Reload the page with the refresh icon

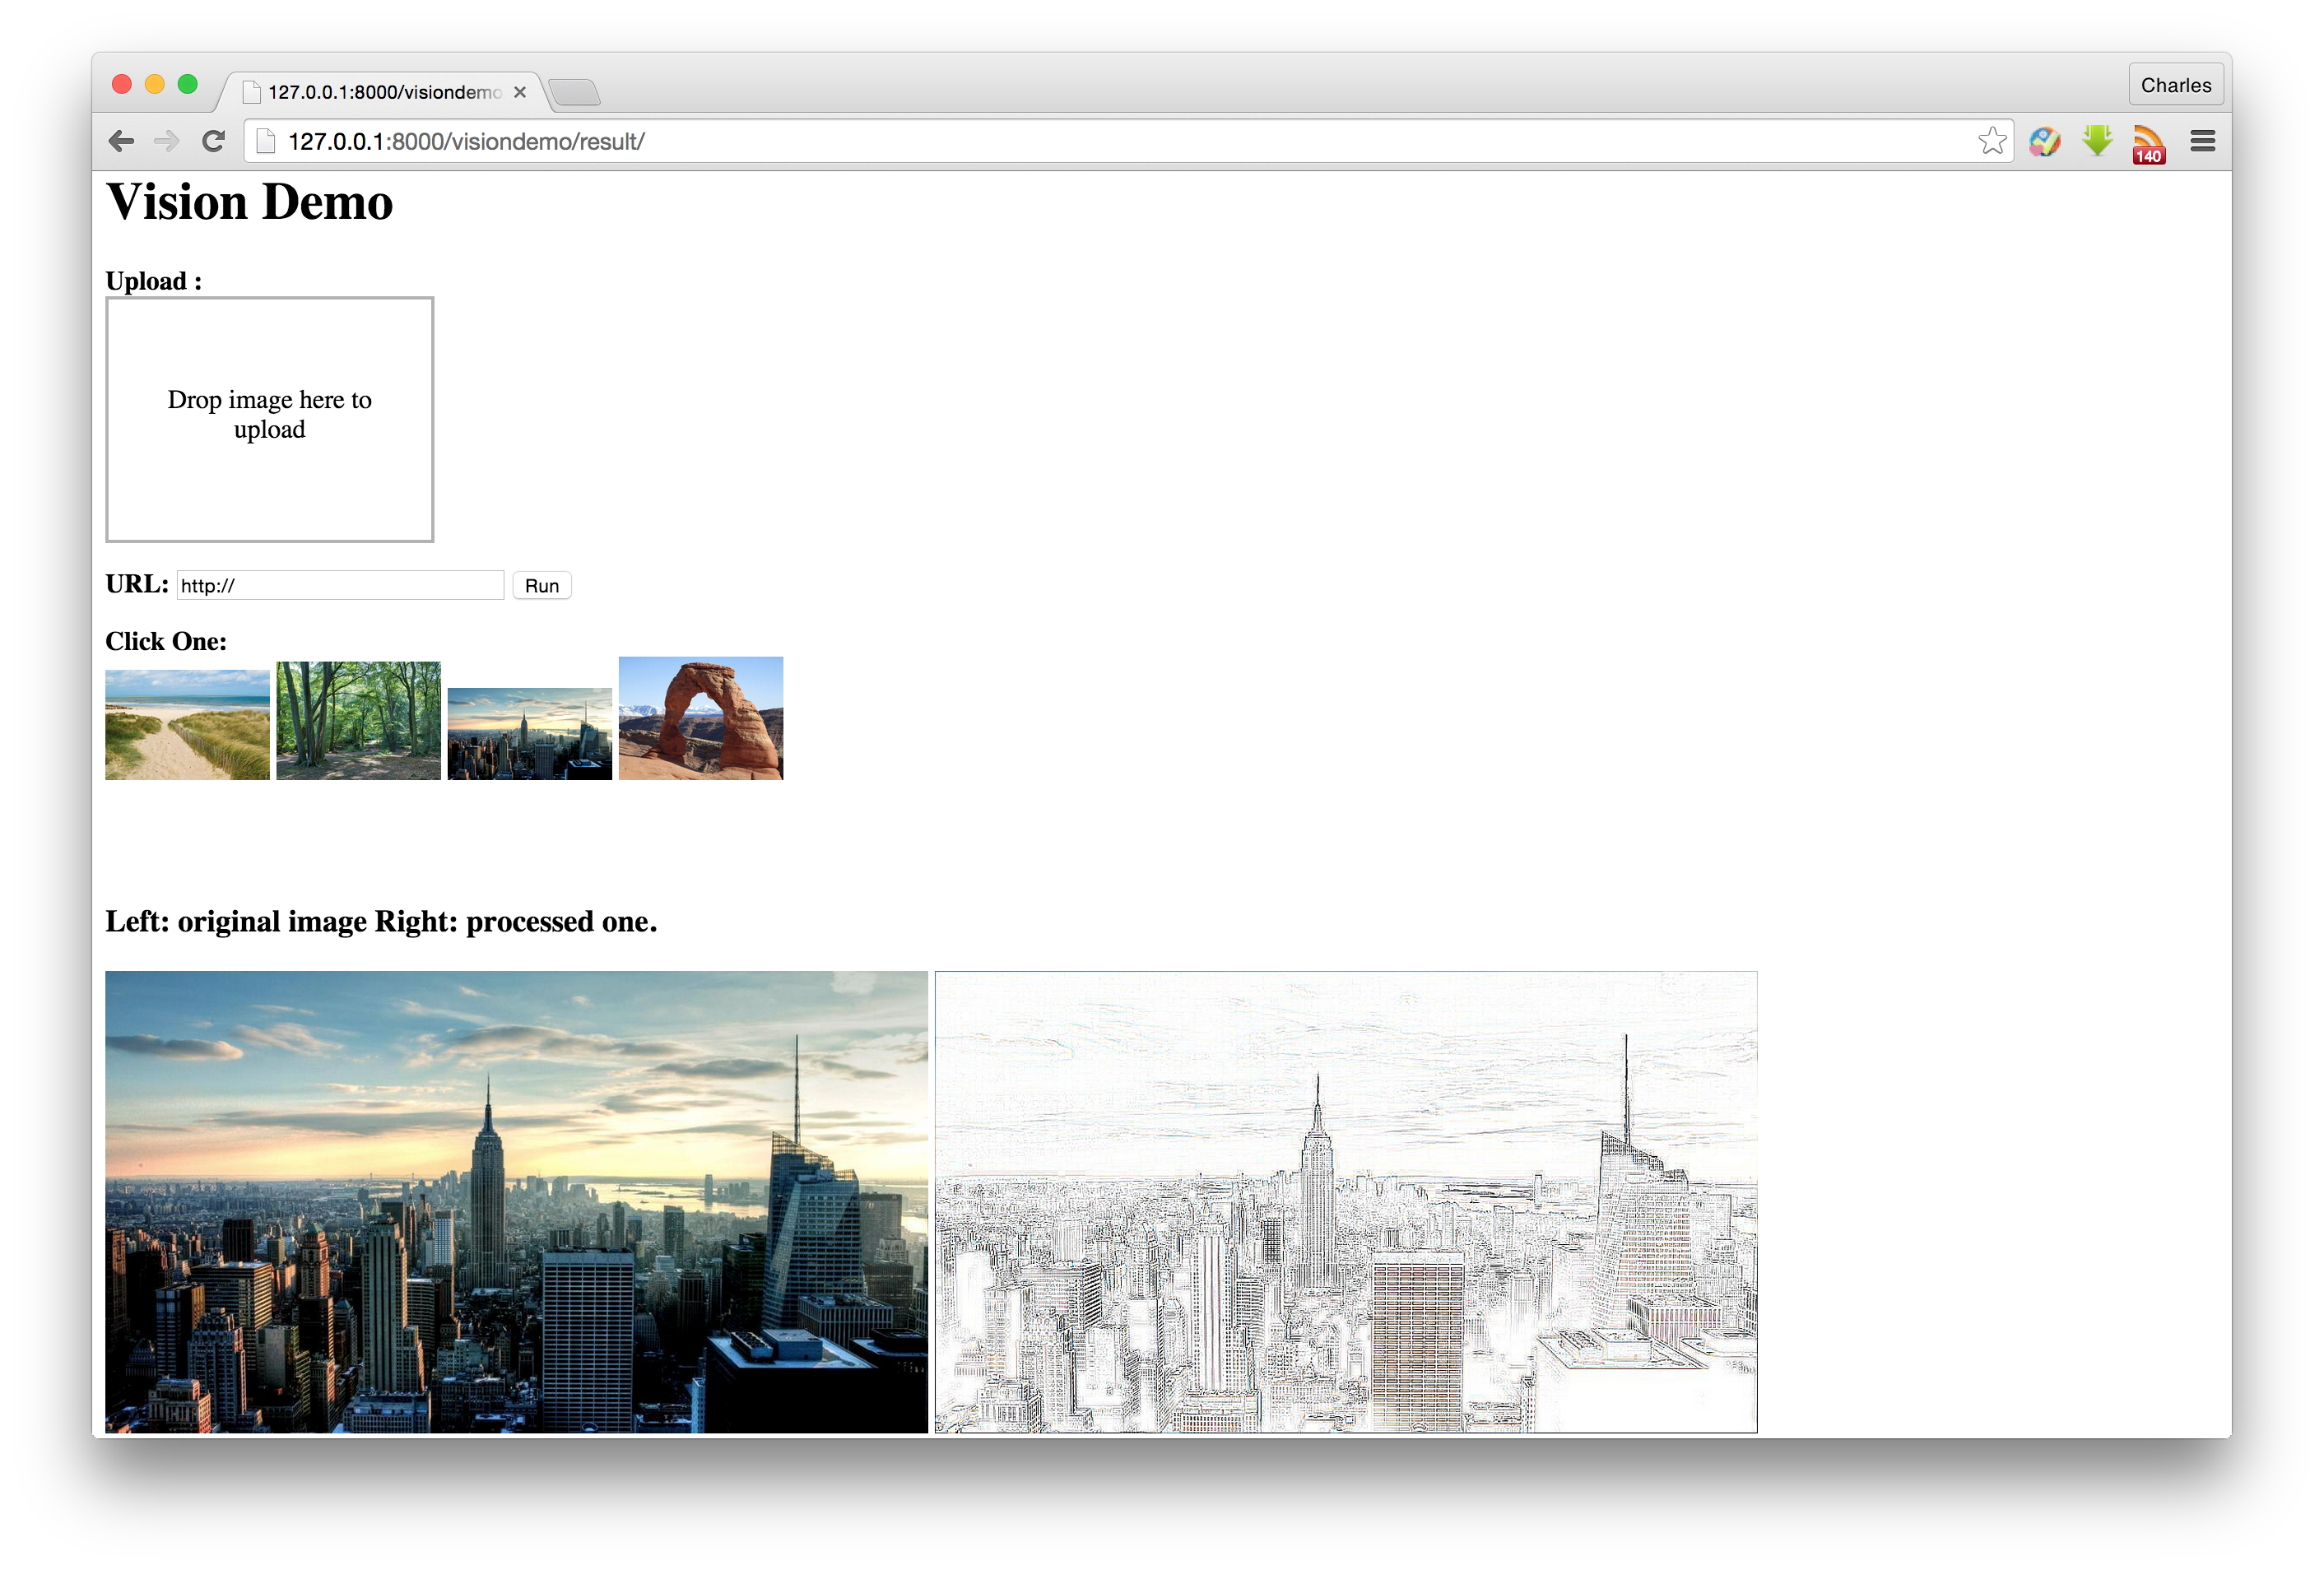click(212, 141)
